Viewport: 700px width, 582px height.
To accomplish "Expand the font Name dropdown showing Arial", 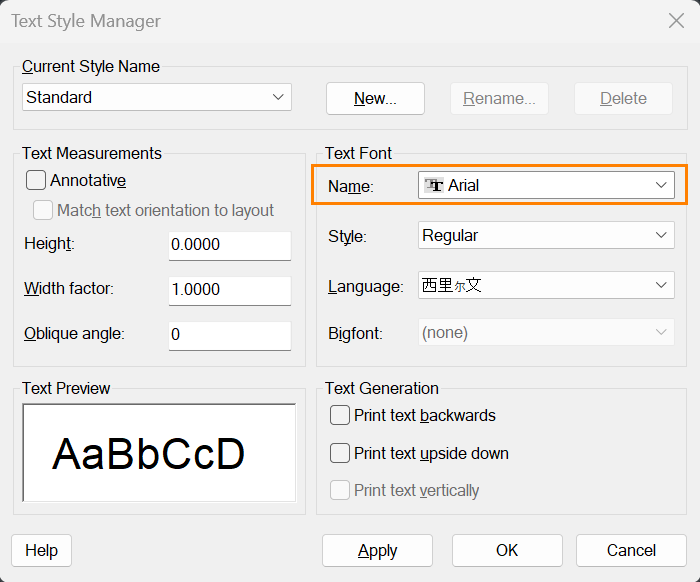I will click(x=546, y=185).
